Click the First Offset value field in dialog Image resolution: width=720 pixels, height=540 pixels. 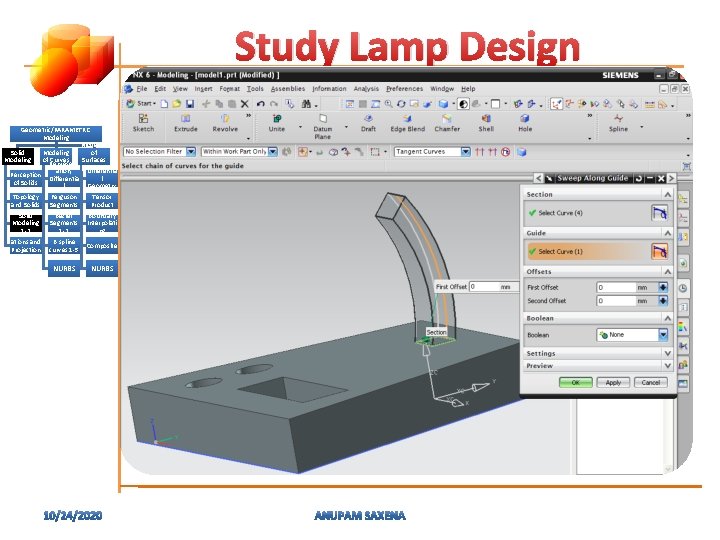point(615,287)
